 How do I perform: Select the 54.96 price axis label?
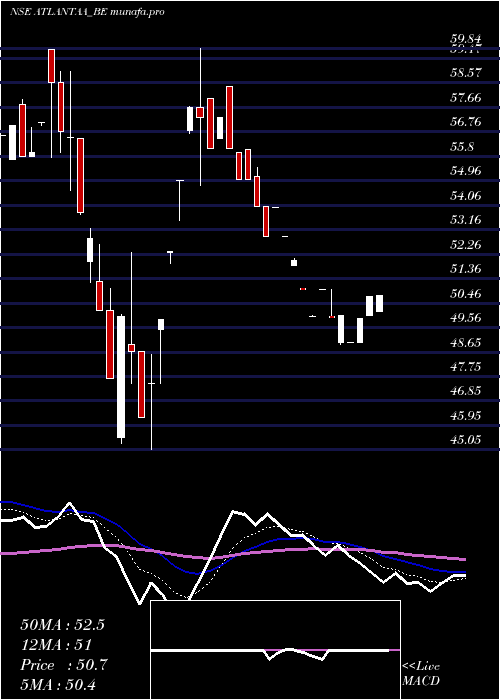(x=466, y=171)
